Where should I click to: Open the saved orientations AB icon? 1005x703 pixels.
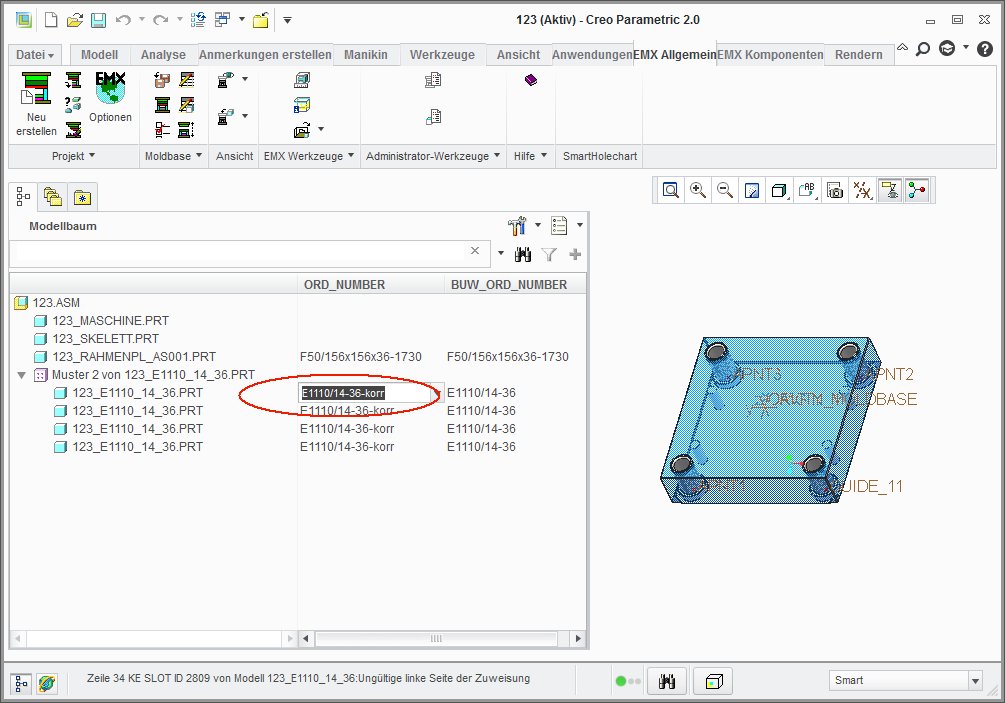[807, 190]
